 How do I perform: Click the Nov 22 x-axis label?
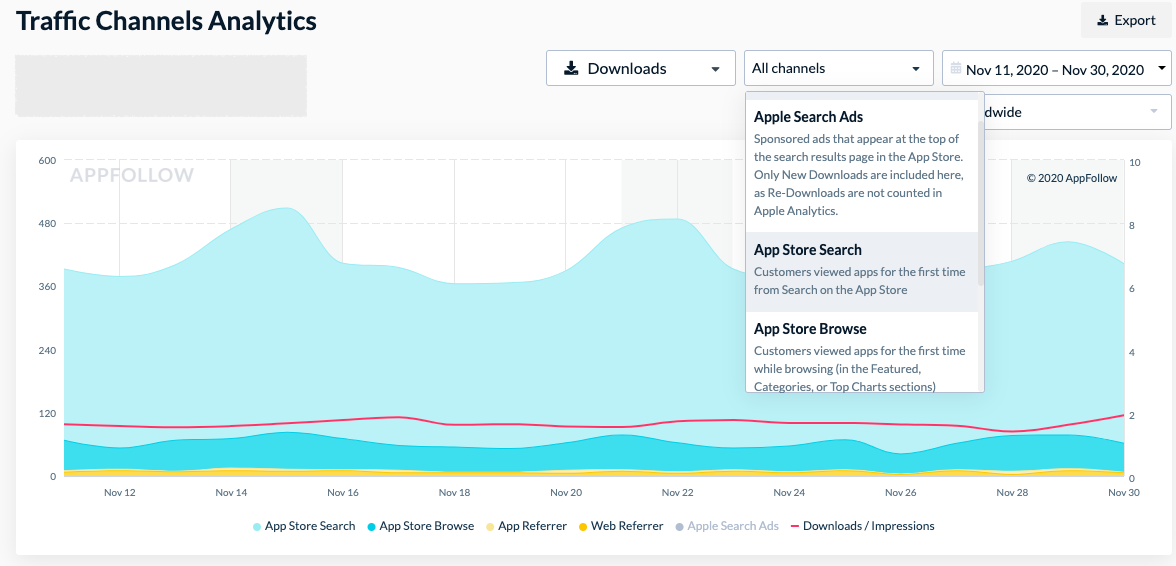678,493
